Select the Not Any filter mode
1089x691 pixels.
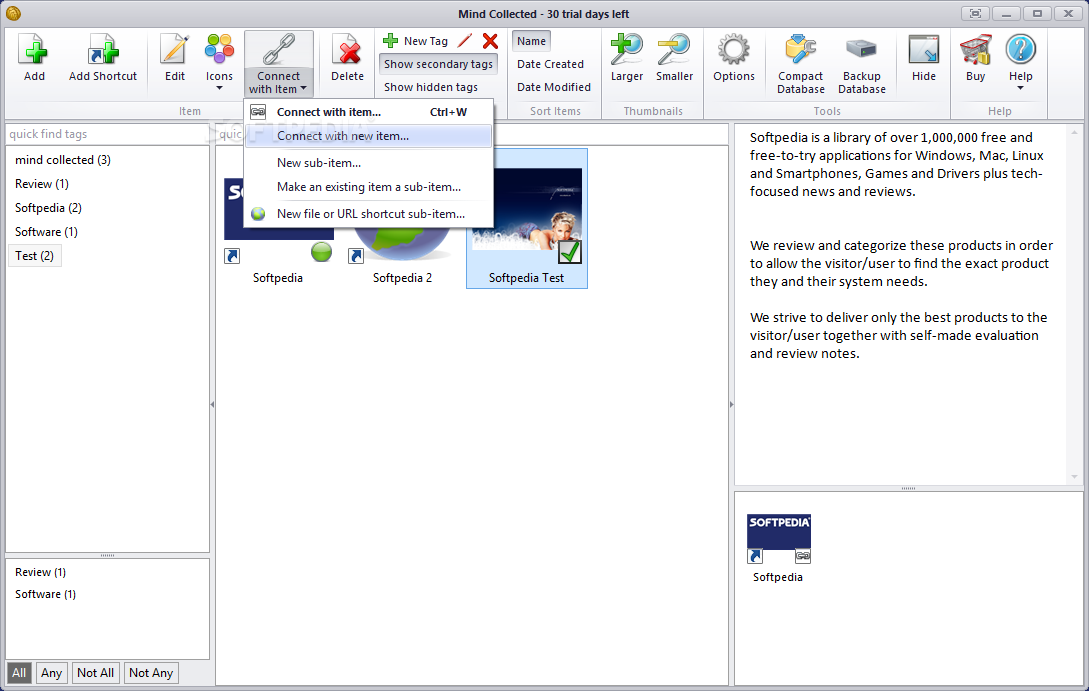pos(151,672)
